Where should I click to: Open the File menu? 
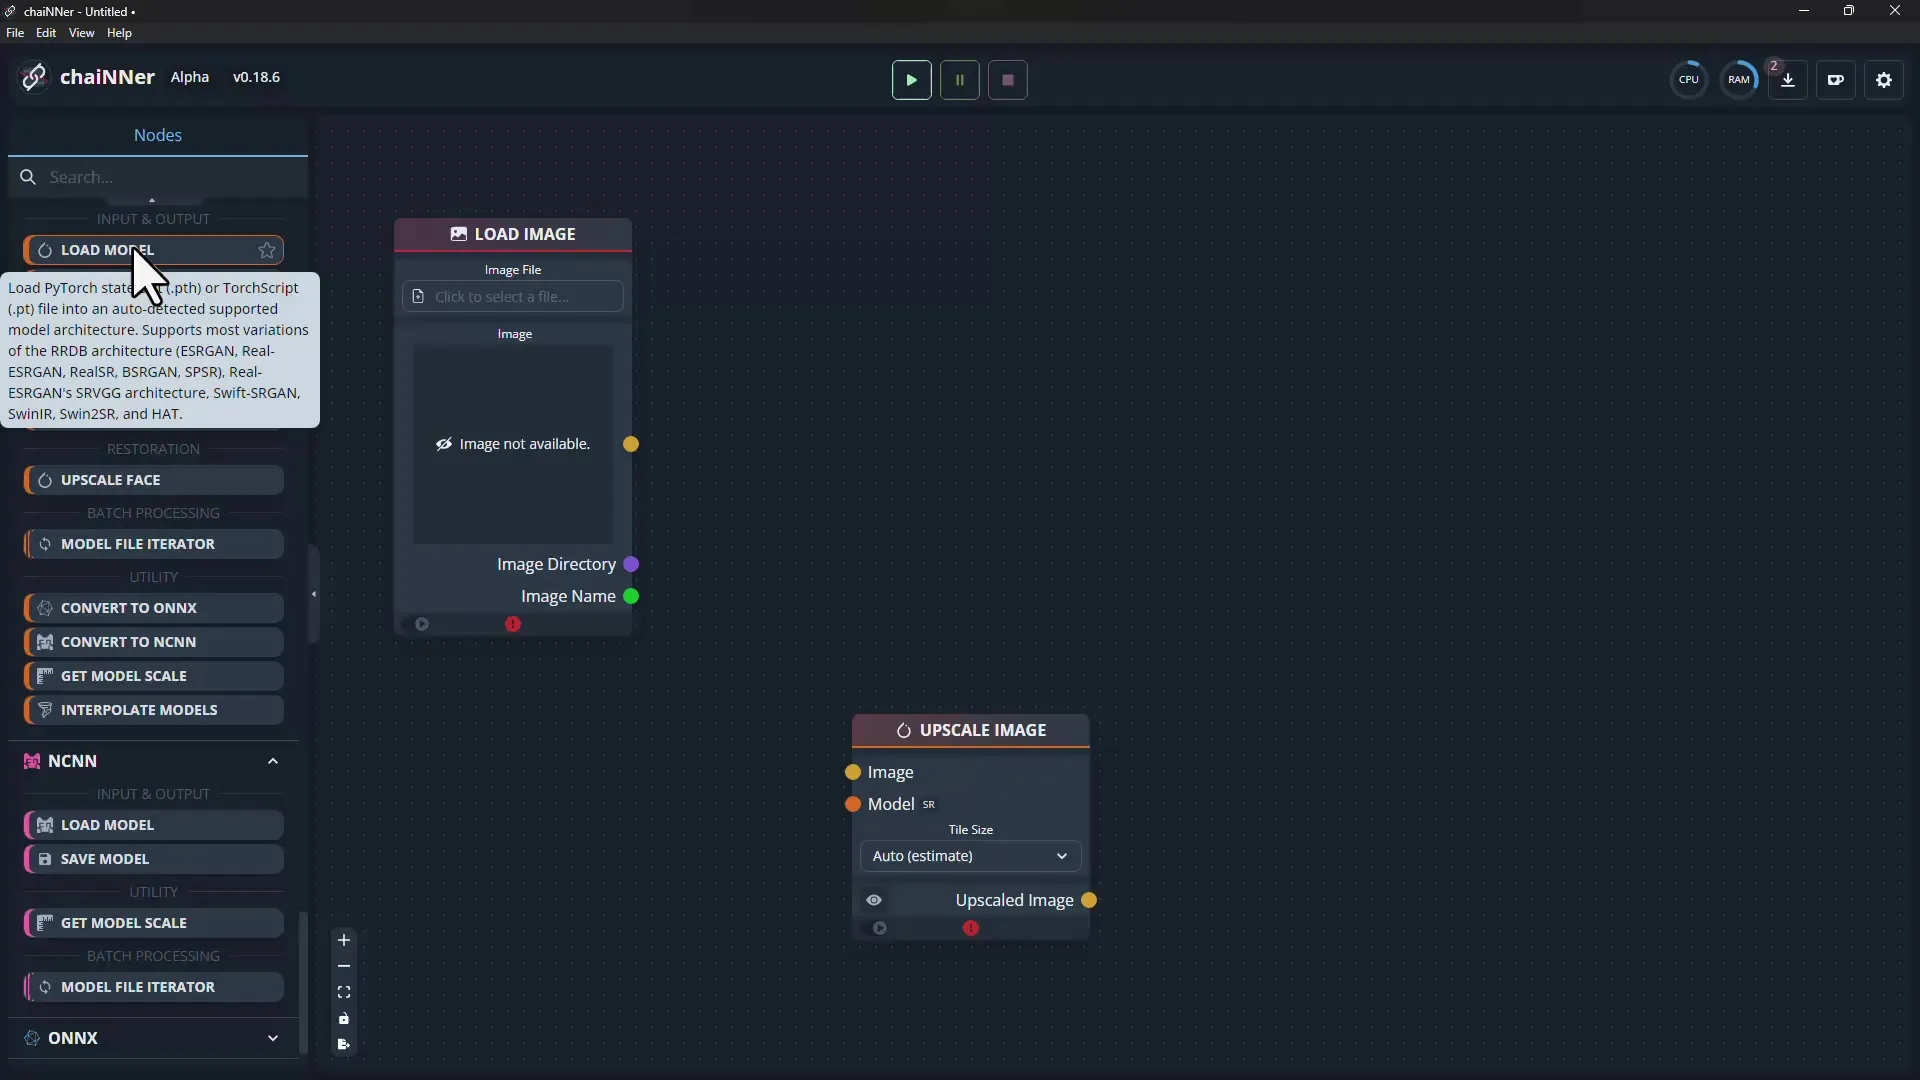tap(15, 33)
